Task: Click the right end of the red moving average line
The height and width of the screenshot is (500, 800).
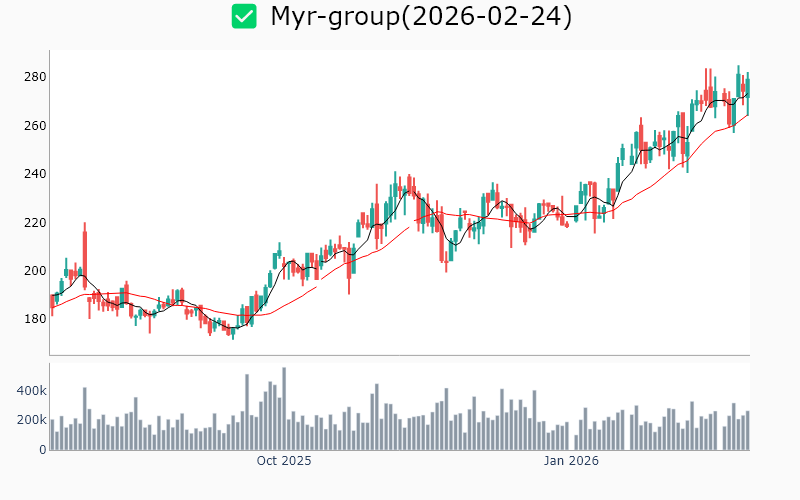Action: tap(747, 114)
